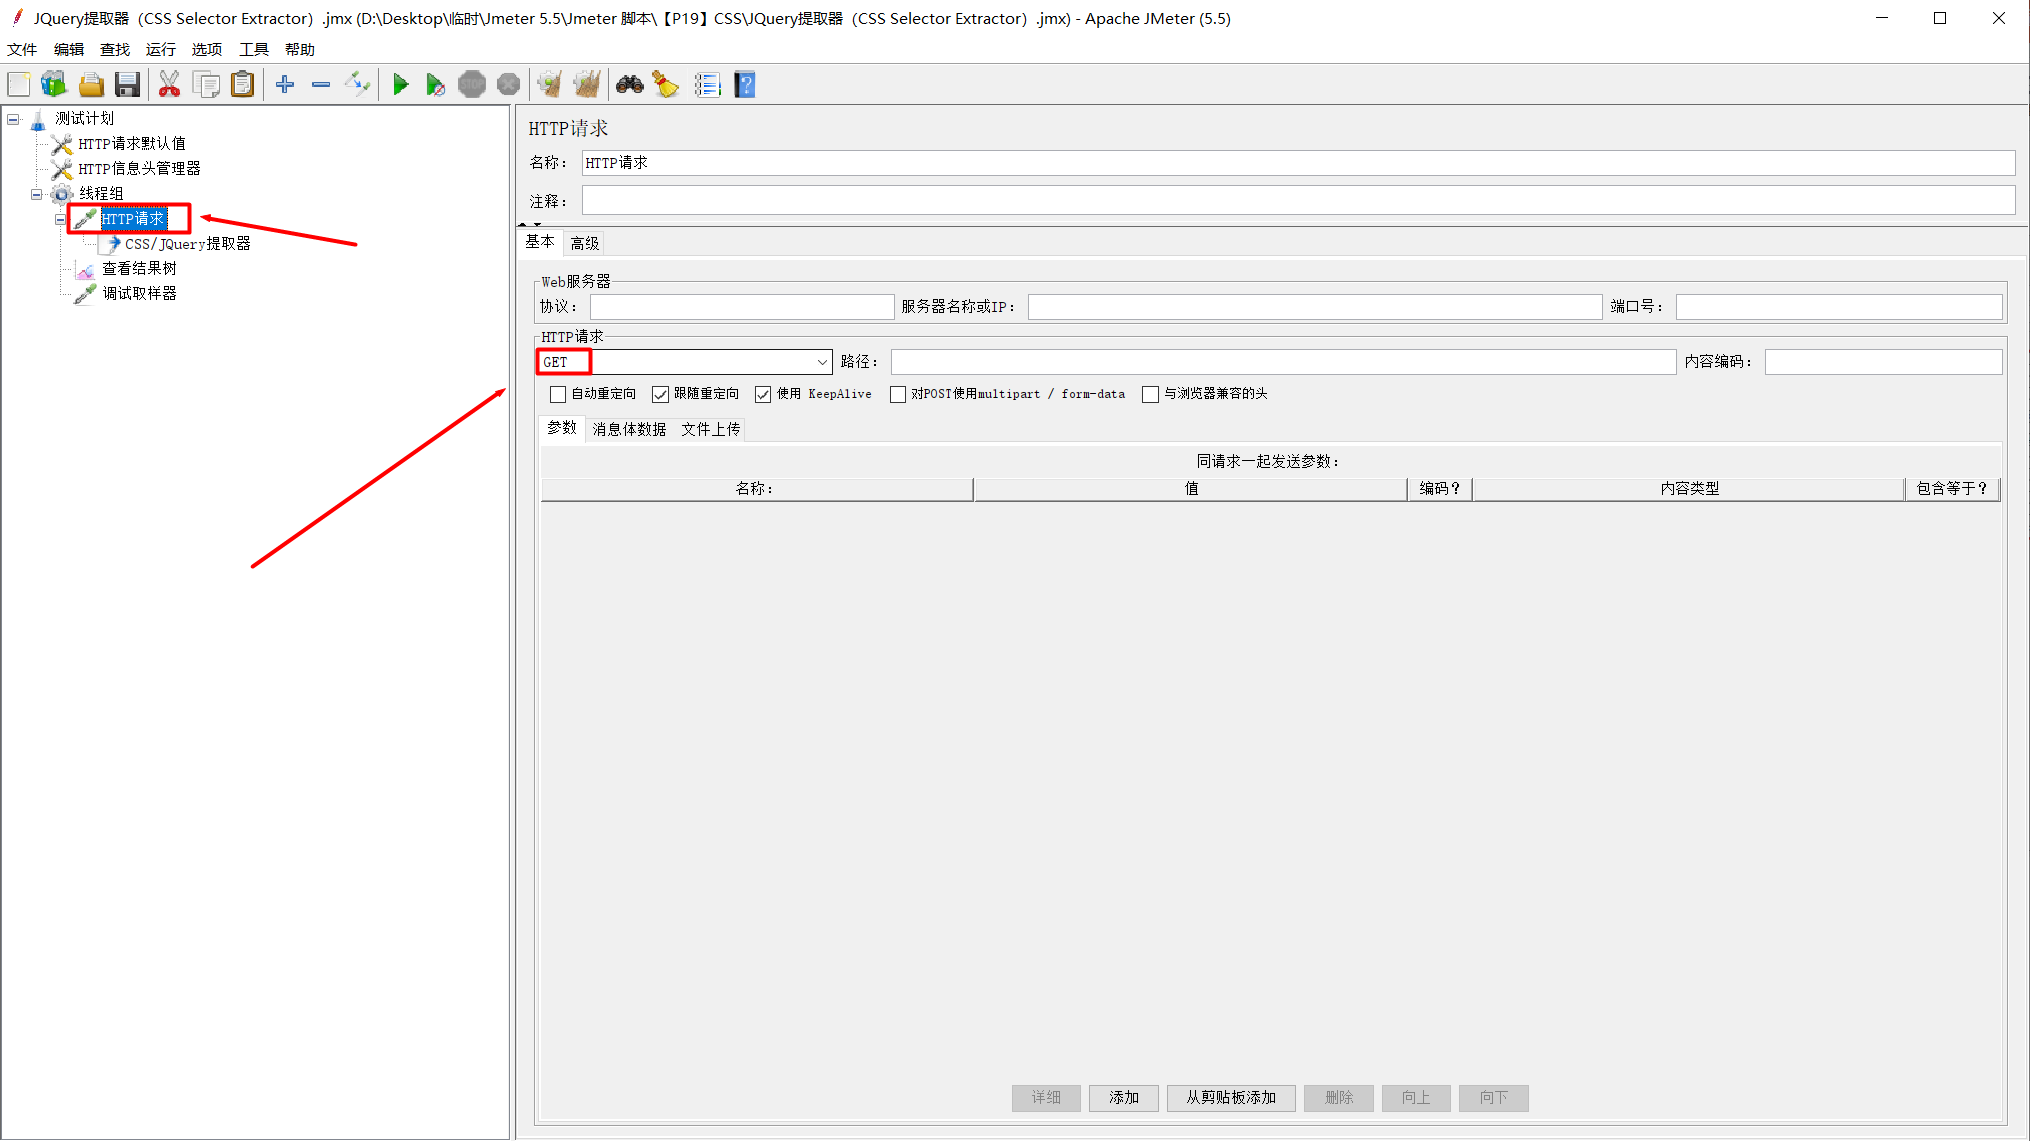Click the Paste clipboard icon
This screenshot has width=2030, height=1141.
(x=242, y=85)
